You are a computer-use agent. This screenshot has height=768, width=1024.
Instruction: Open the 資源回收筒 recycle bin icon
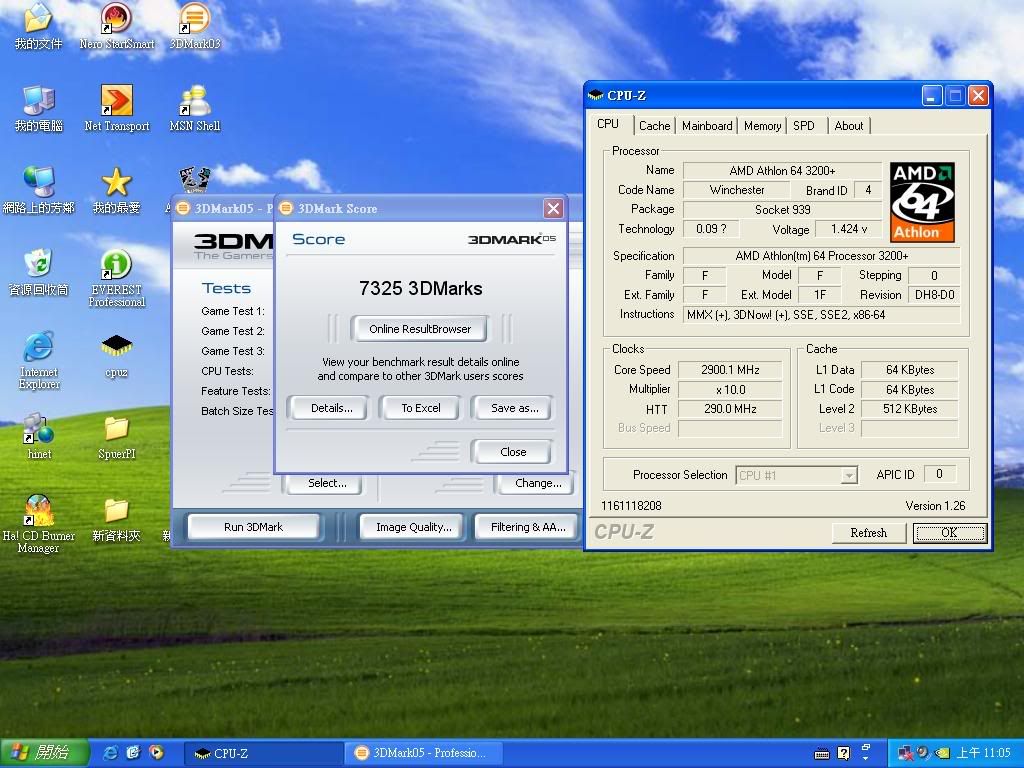click(x=39, y=272)
